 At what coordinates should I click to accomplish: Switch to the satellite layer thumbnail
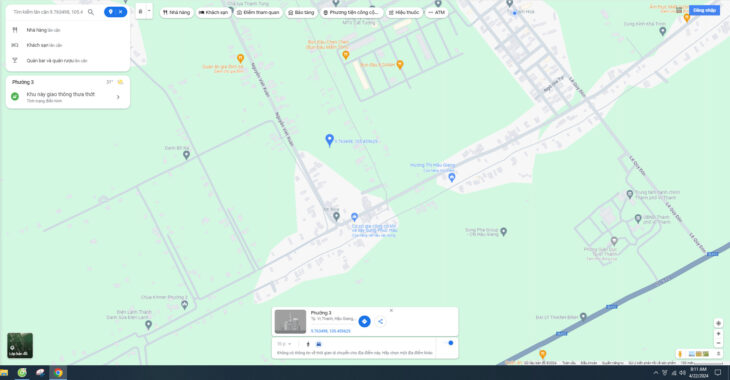click(20, 346)
